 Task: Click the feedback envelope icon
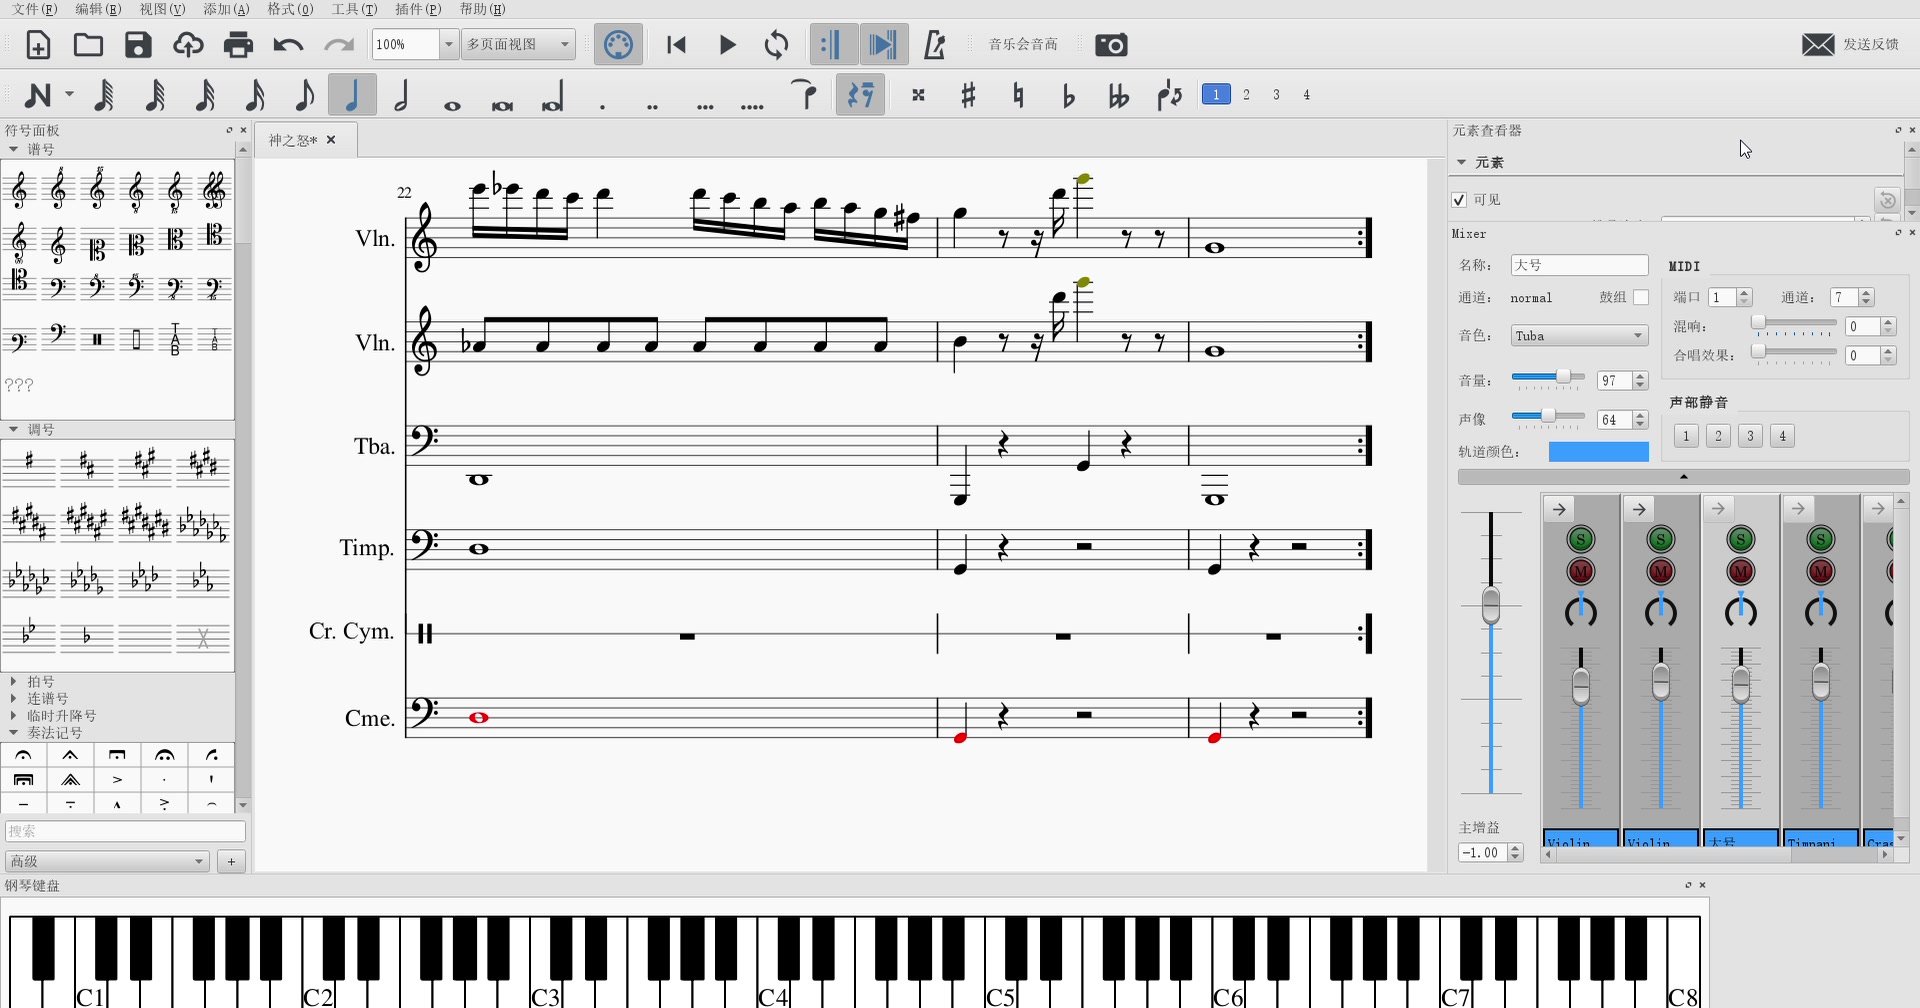[1818, 45]
